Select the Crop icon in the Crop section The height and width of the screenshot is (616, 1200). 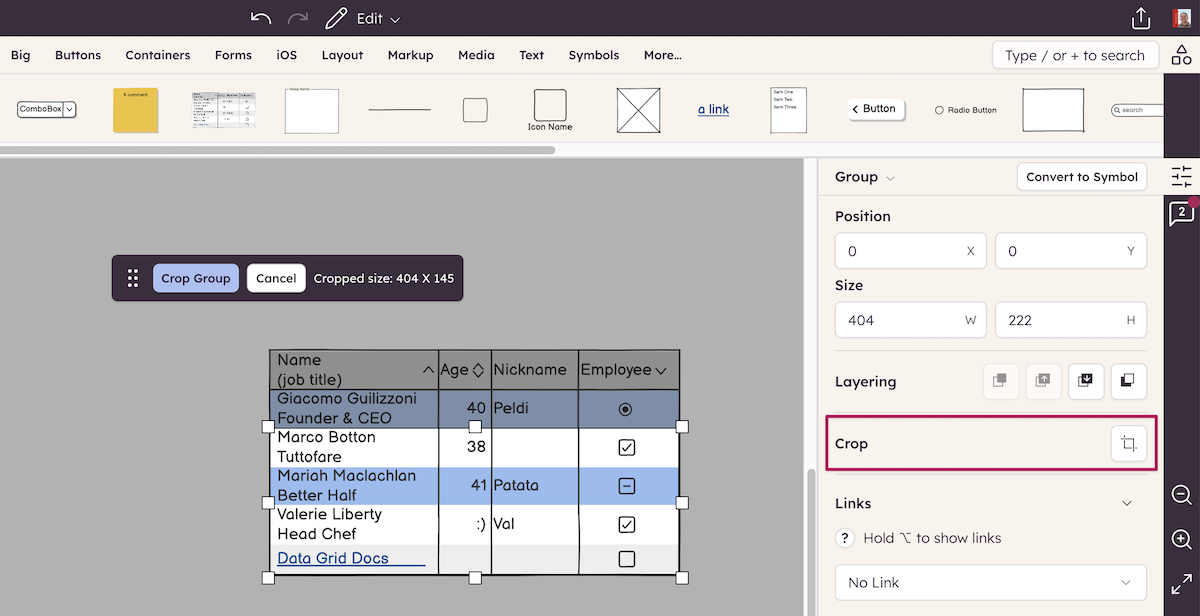[1129, 443]
